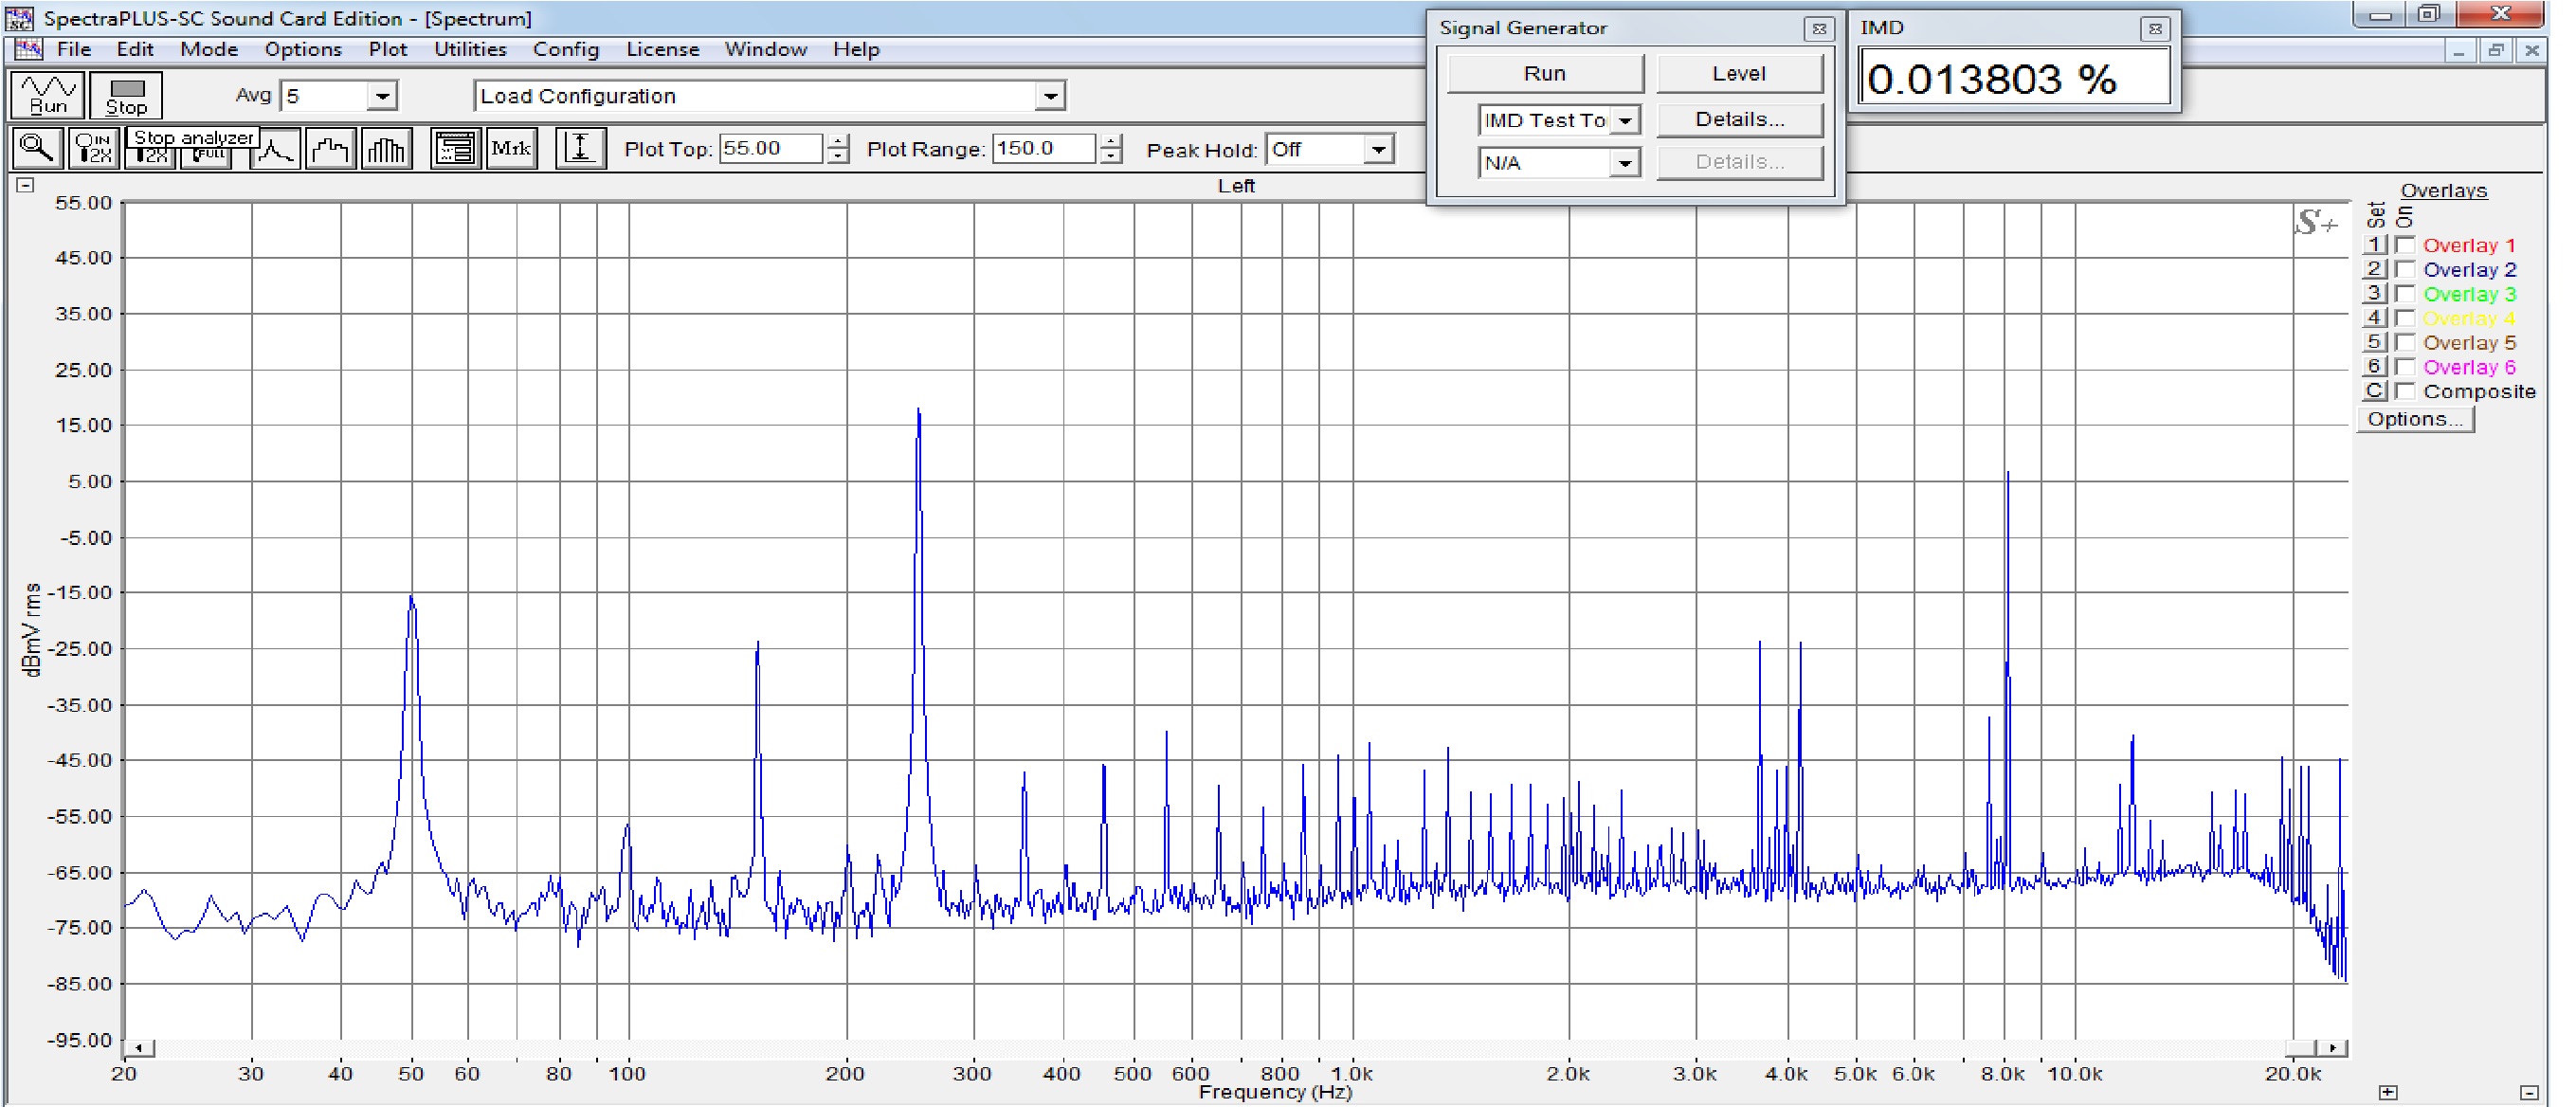
Task: Enable the Overlay 3 checkbox
Action: pyautogui.click(x=2405, y=294)
